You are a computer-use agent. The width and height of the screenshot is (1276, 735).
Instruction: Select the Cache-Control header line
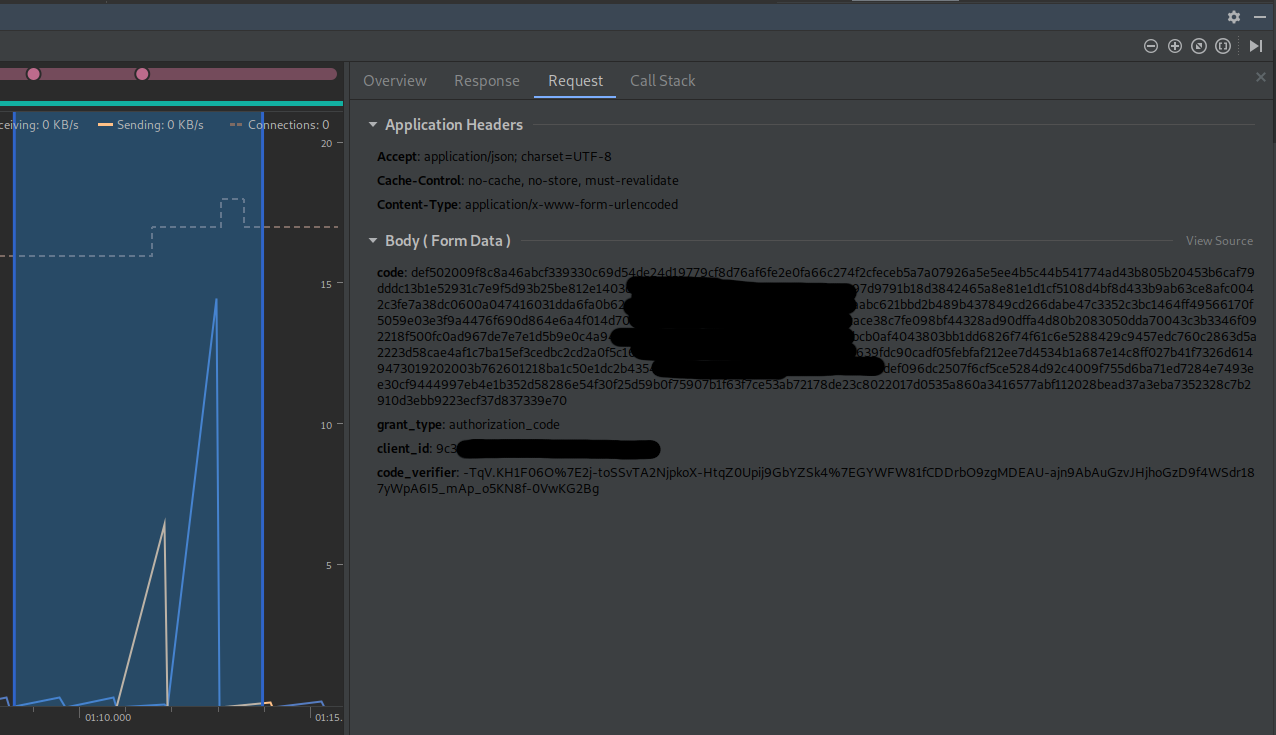[528, 181]
